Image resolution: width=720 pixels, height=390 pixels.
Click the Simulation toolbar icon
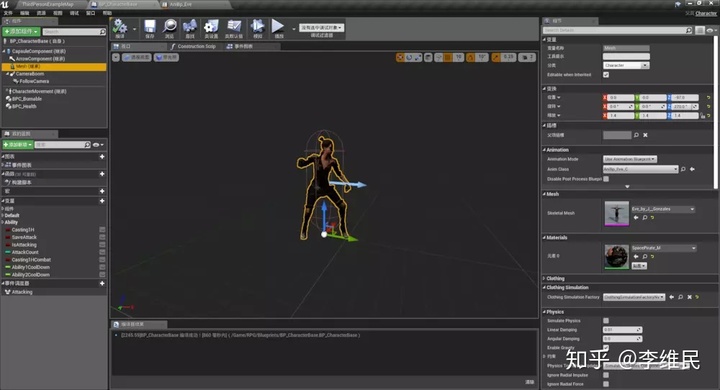(258, 27)
